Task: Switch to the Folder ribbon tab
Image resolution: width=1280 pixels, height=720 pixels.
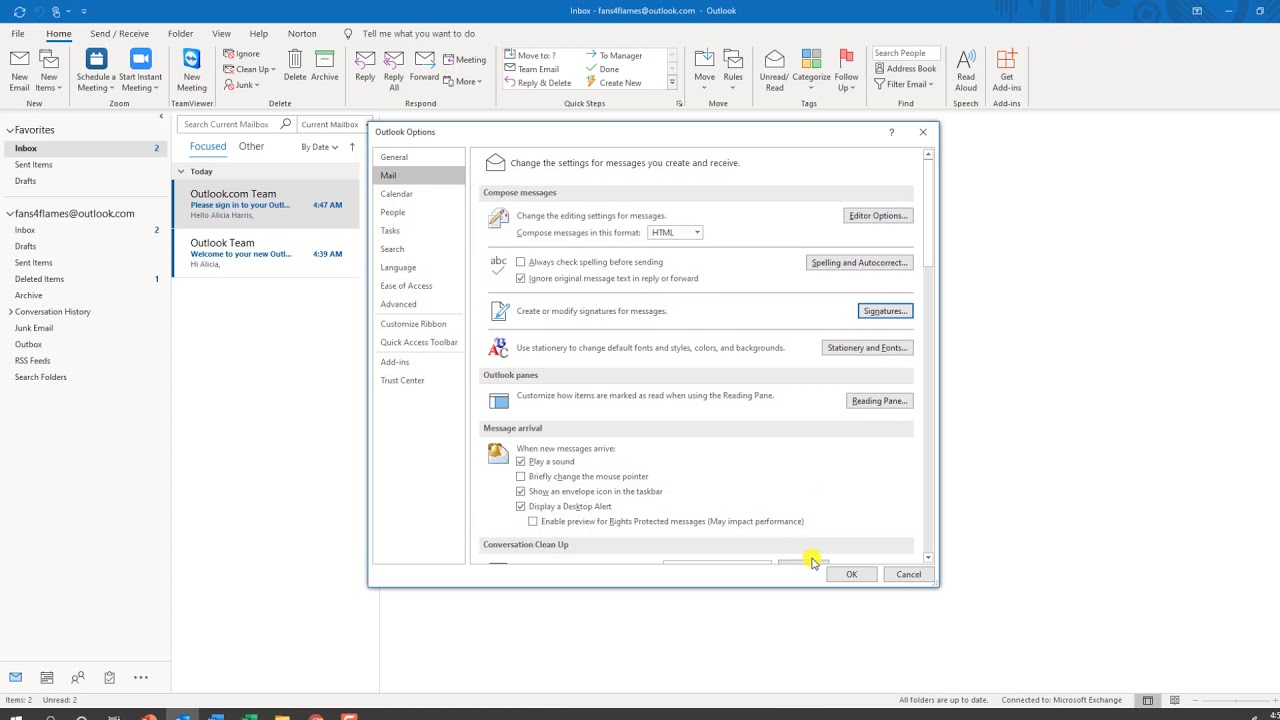Action: pyautogui.click(x=180, y=33)
